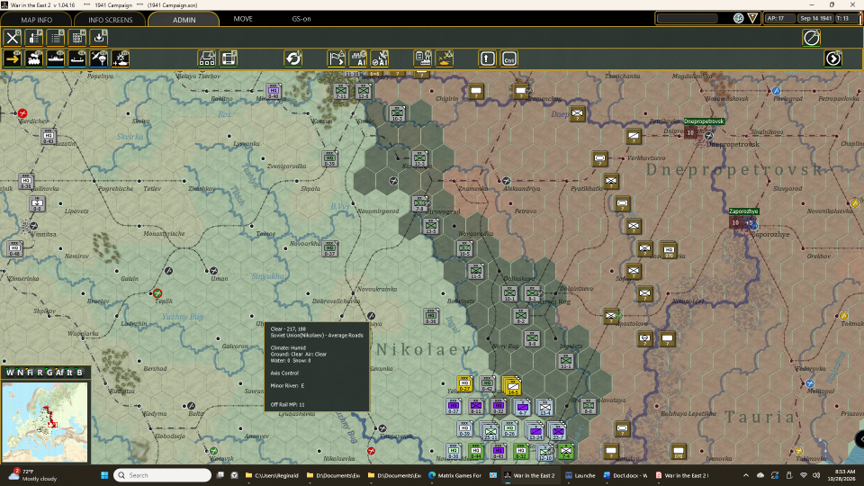The width and height of the screenshot is (864, 486).
Task: Click the build fortified zone icon
Action: (207, 58)
